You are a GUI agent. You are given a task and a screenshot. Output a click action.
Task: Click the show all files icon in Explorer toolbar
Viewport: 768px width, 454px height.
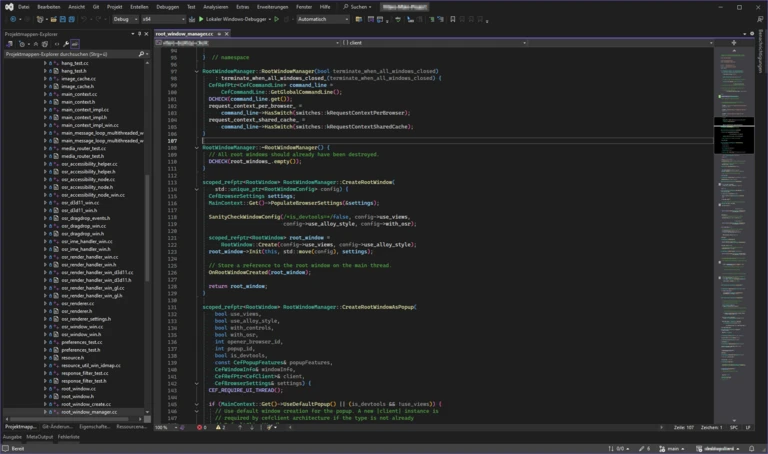click(45, 44)
